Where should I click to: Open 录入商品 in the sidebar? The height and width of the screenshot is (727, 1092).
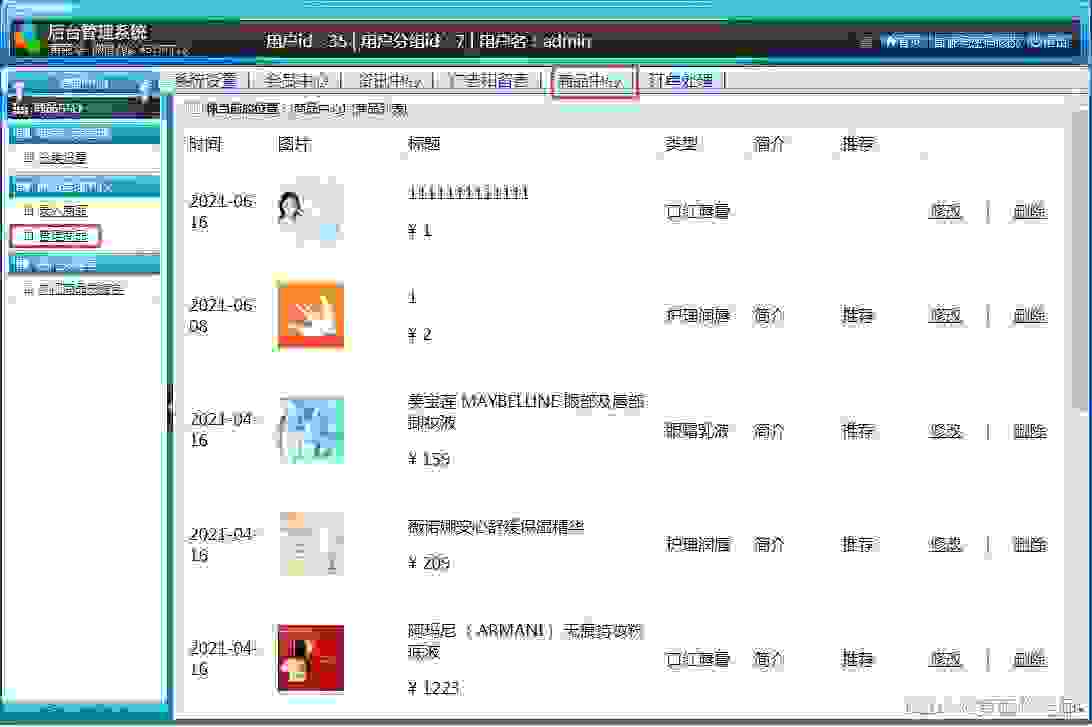tap(63, 210)
